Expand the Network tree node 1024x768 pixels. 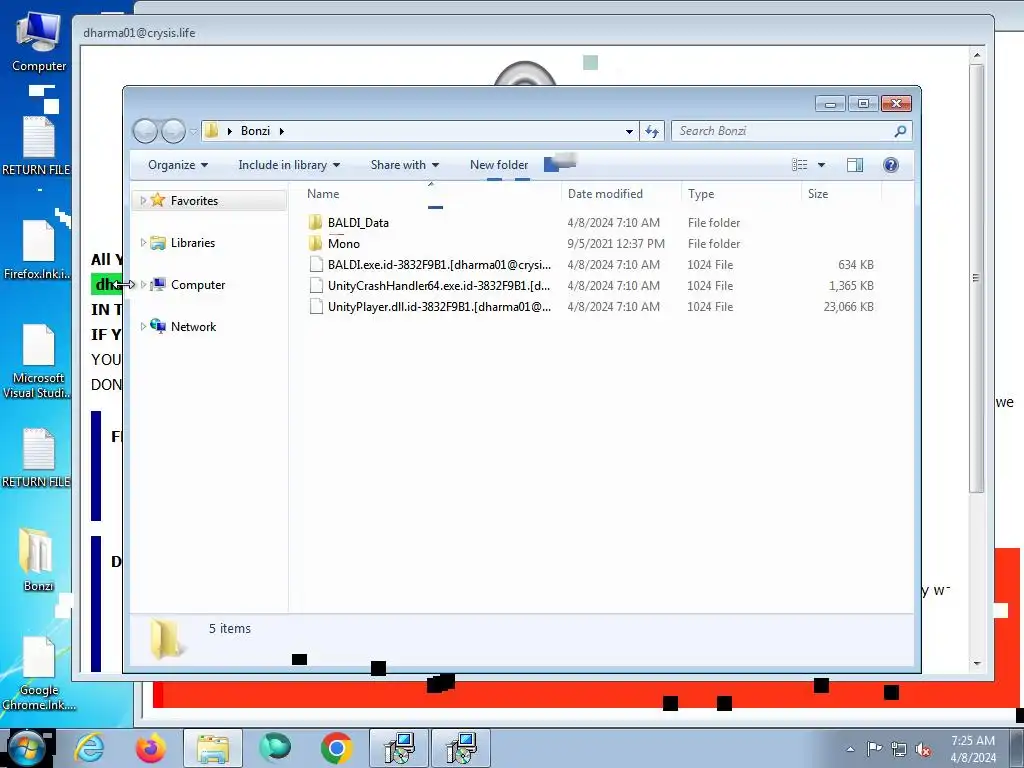(x=143, y=327)
